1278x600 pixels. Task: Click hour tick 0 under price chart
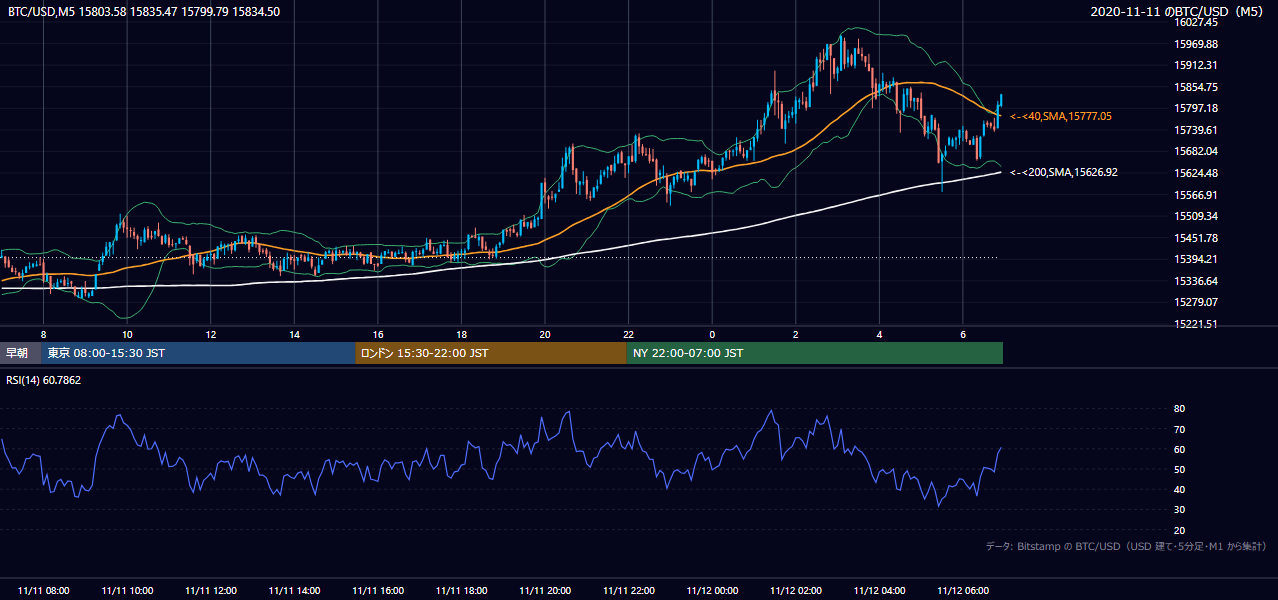tap(712, 334)
